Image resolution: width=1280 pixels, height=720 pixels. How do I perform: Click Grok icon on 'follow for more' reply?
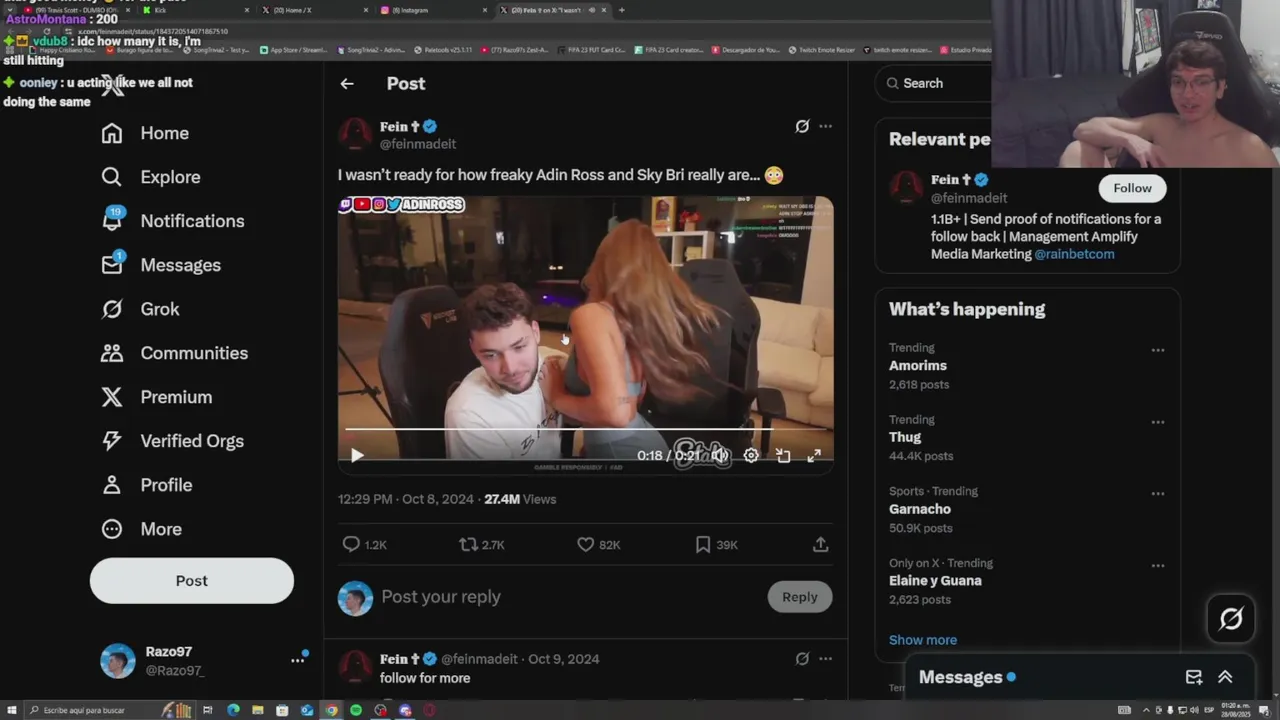click(802, 659)
